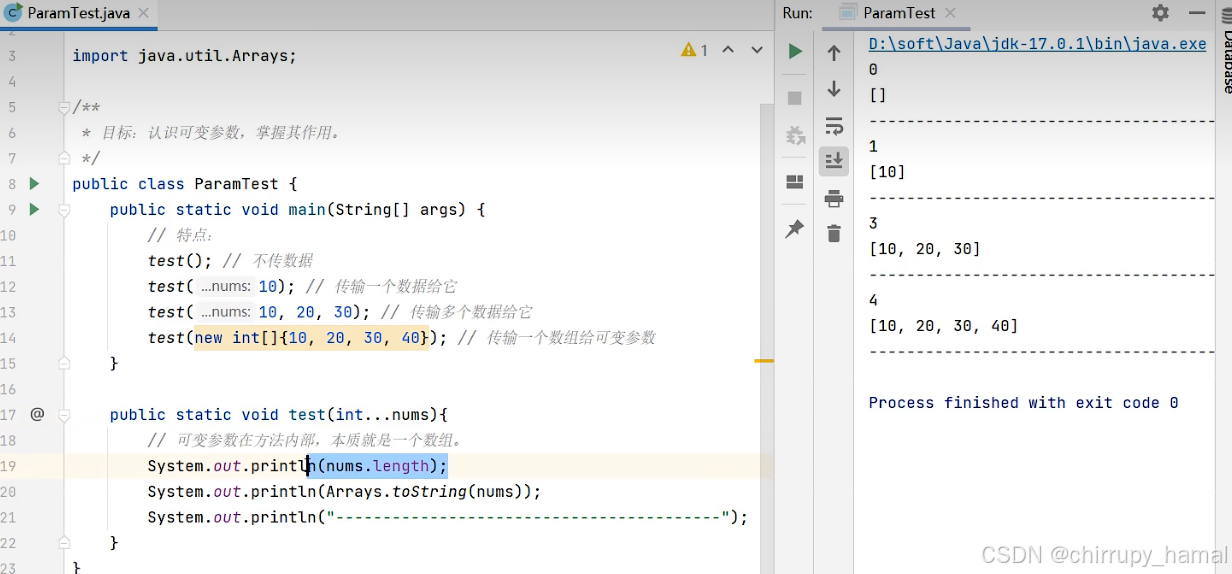1232x574 pixels.
Task: Go to previous highlighted error arrow
Action: click(x=728, y=50)
